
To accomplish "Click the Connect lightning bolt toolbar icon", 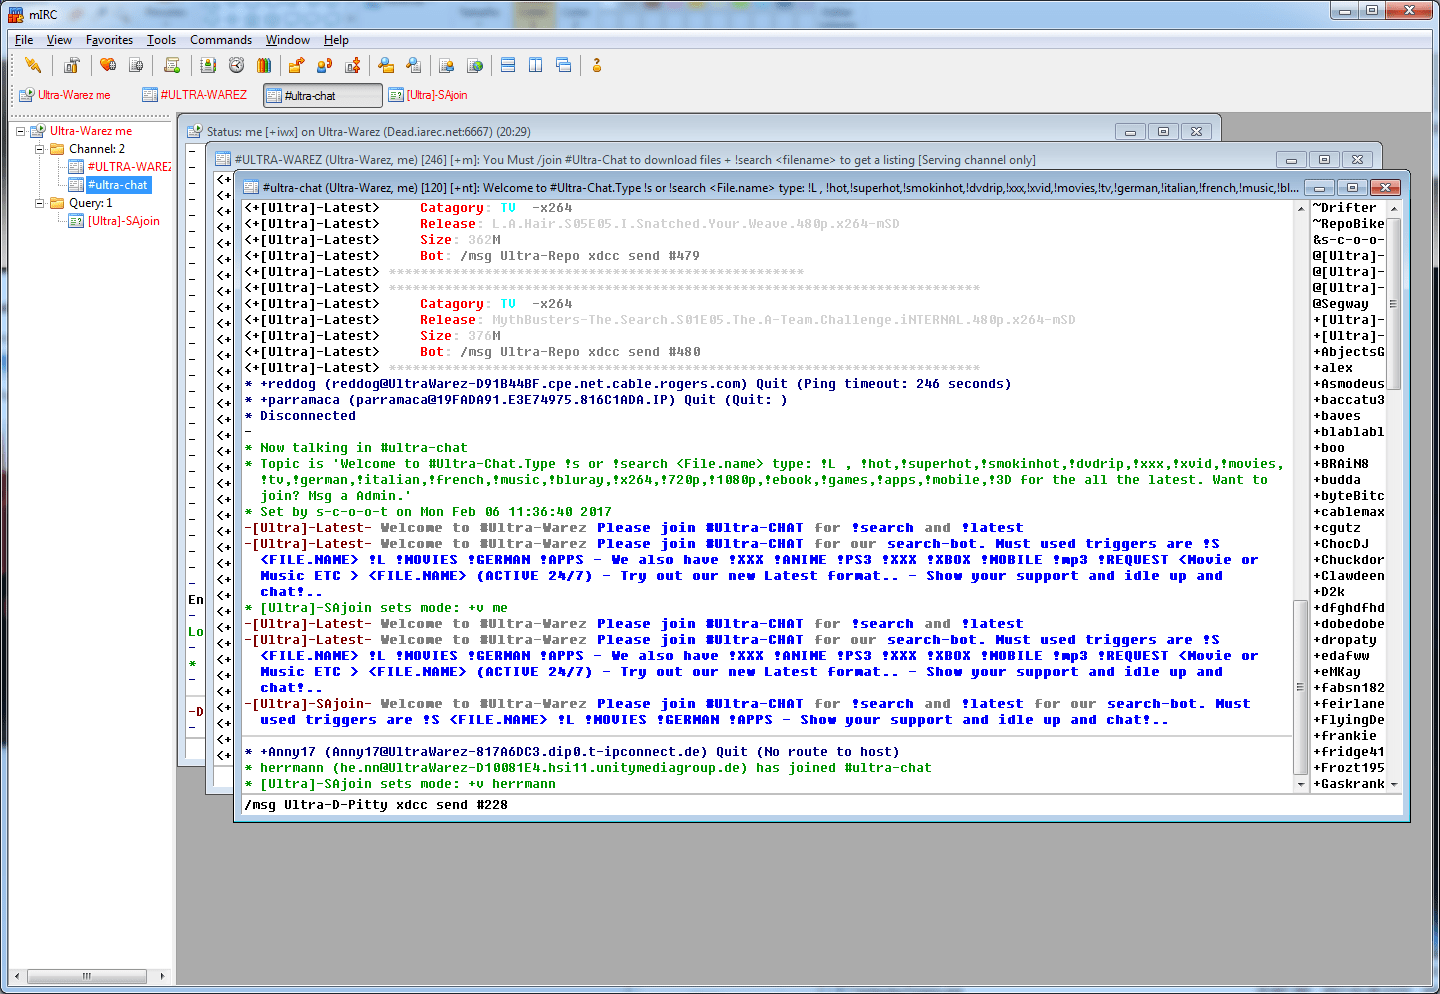I will 33,65.
